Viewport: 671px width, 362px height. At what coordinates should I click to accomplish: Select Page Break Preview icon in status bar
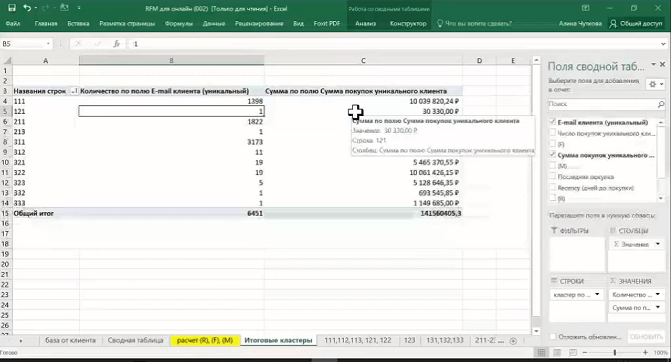(573, 352)
